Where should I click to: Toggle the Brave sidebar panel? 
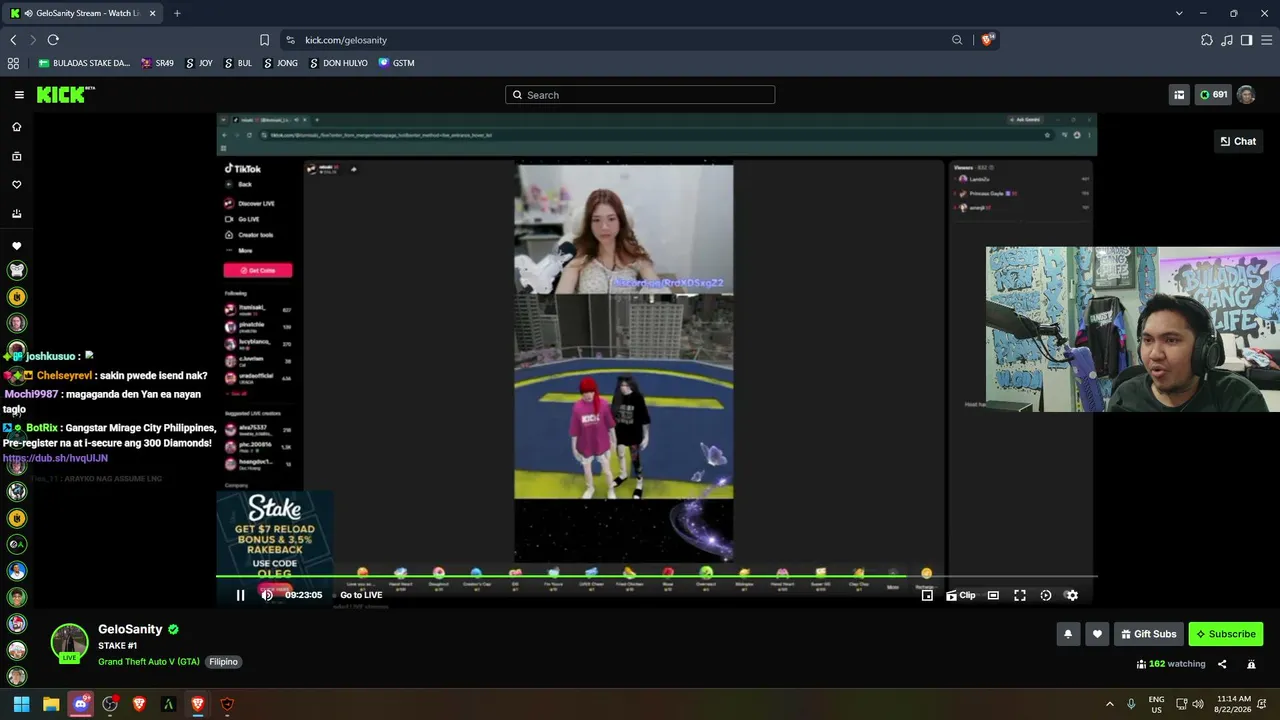click(x=1246, y=40)
